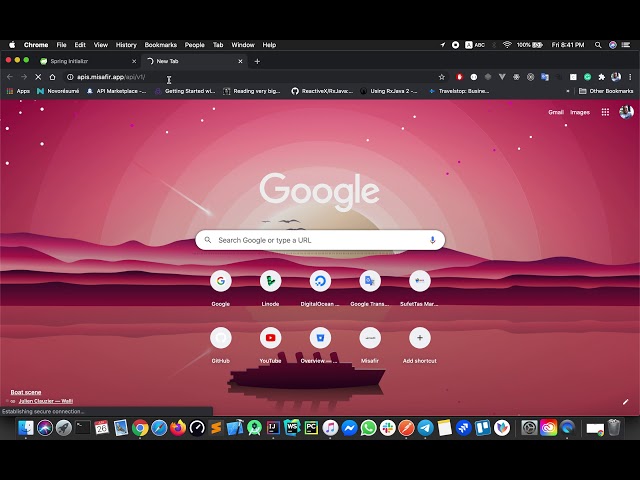
Task: Open the Boat scene background link
Action: click(x=26, y=392)
